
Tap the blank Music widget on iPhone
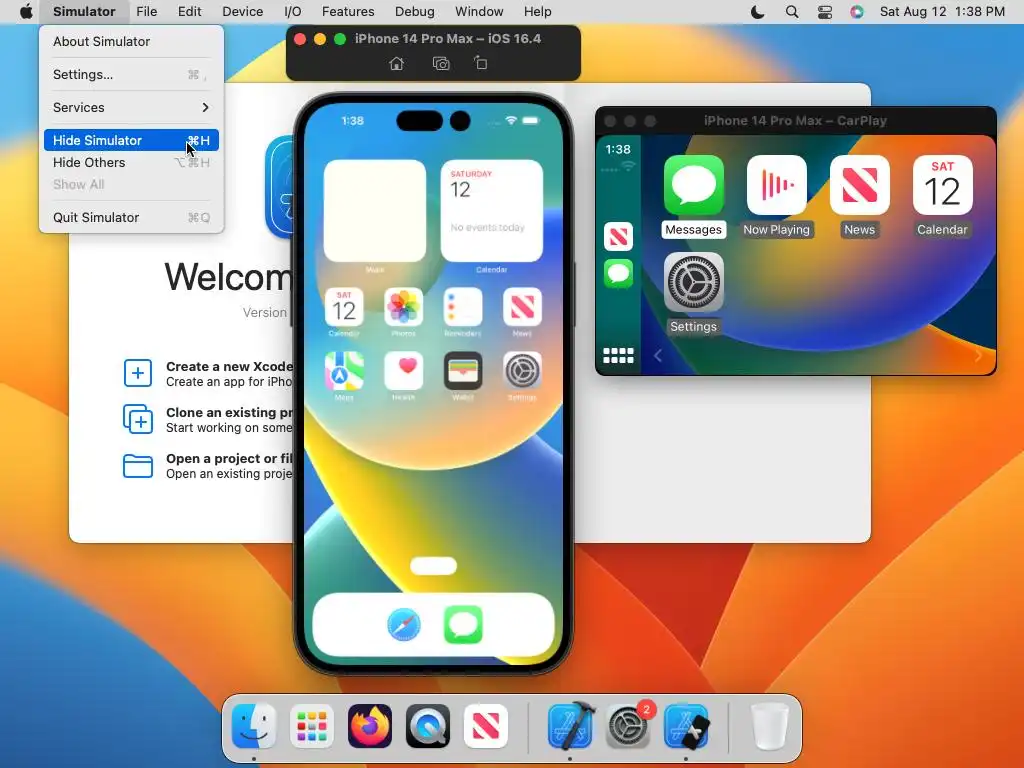tap(375, 211)
